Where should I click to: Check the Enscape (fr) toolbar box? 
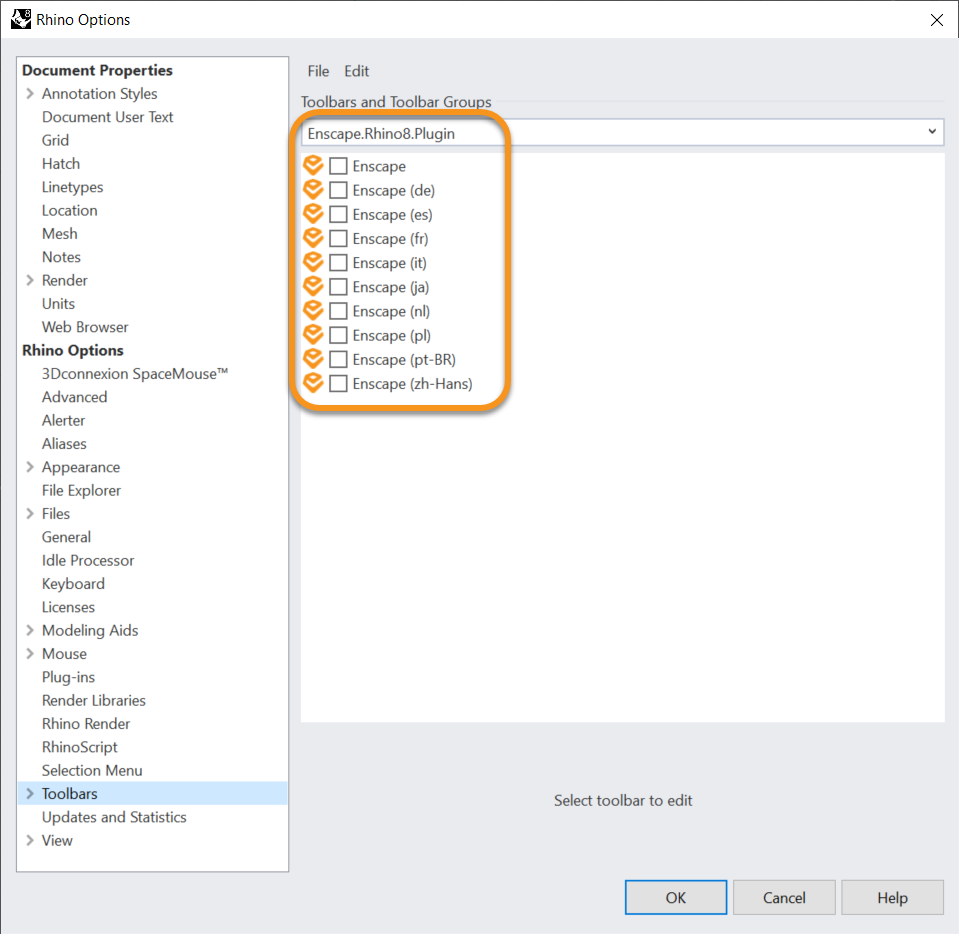(x=338, y=239)
